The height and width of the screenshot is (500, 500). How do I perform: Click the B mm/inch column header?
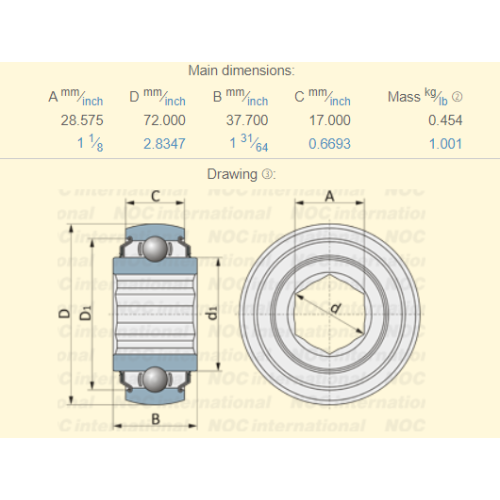tap(240, 97)
